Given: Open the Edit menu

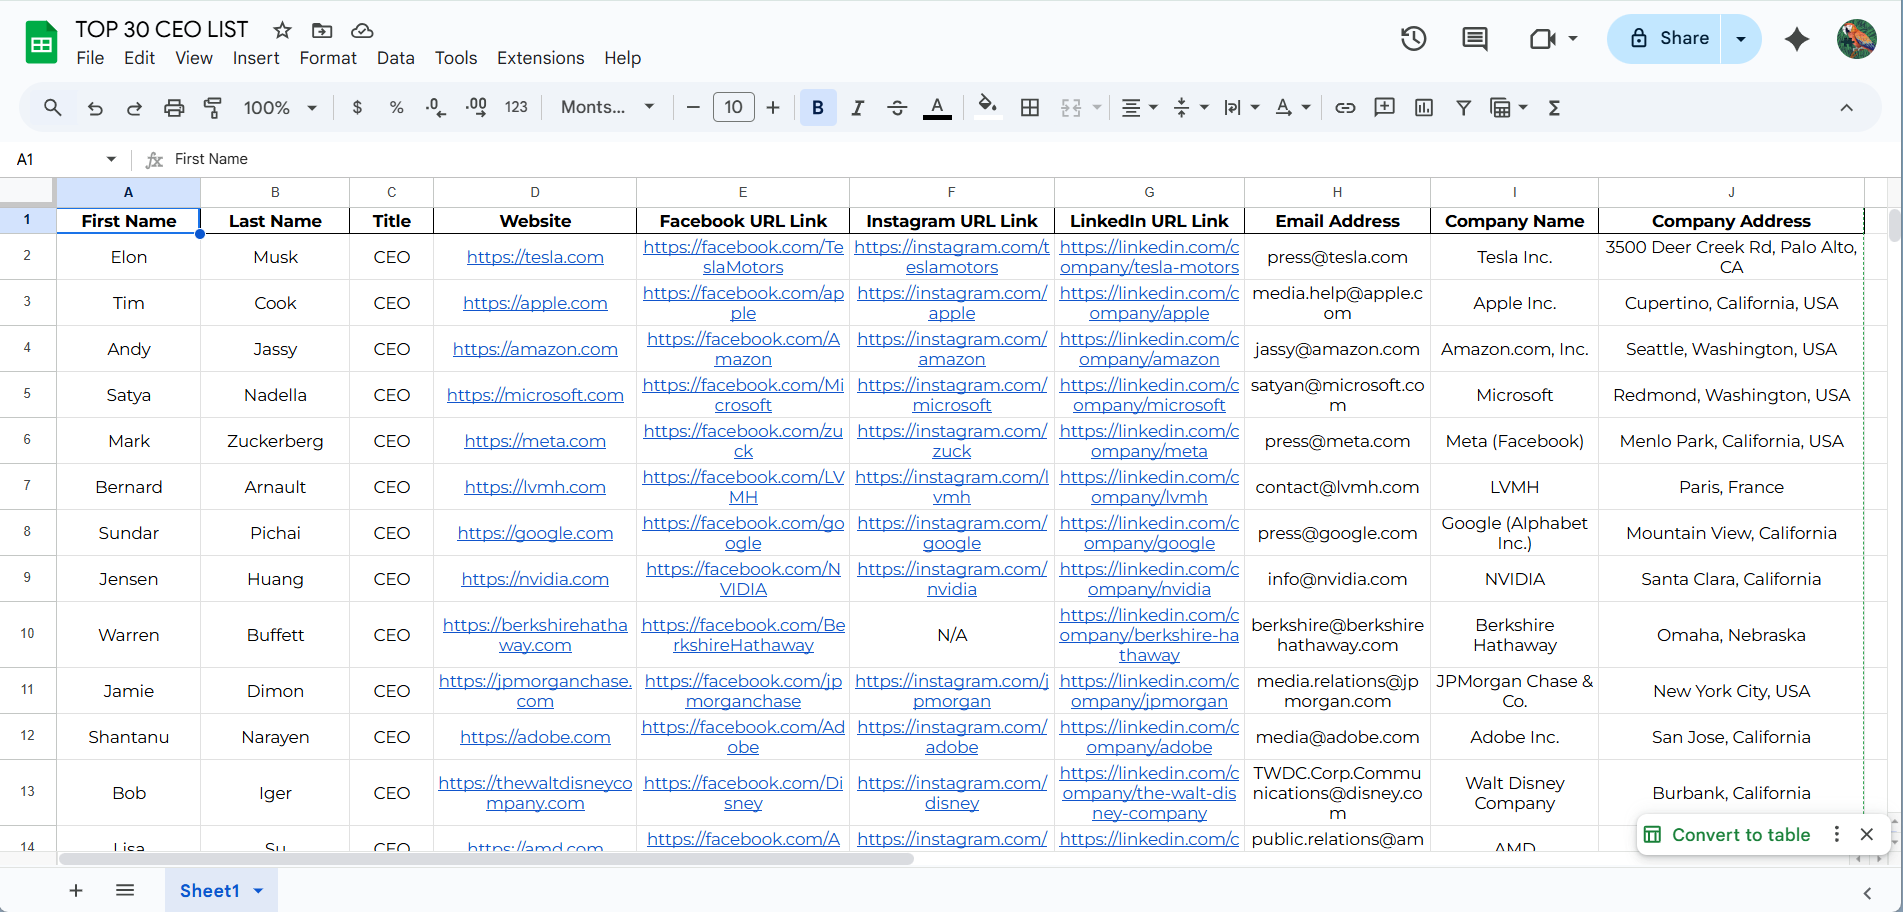Looking at the screenshot, I should point(139,58).
